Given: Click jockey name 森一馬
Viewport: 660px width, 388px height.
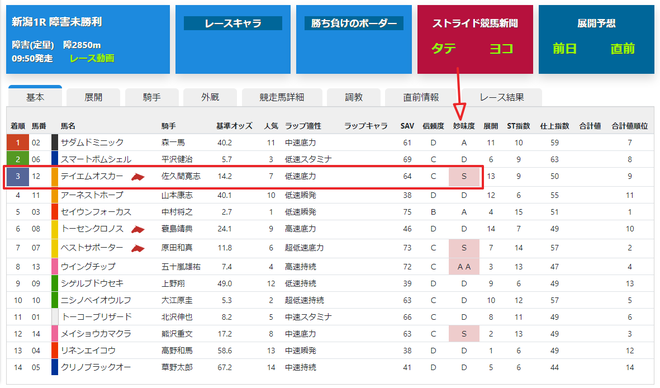Looking at the screenshot, I should (x=173, y=143).
